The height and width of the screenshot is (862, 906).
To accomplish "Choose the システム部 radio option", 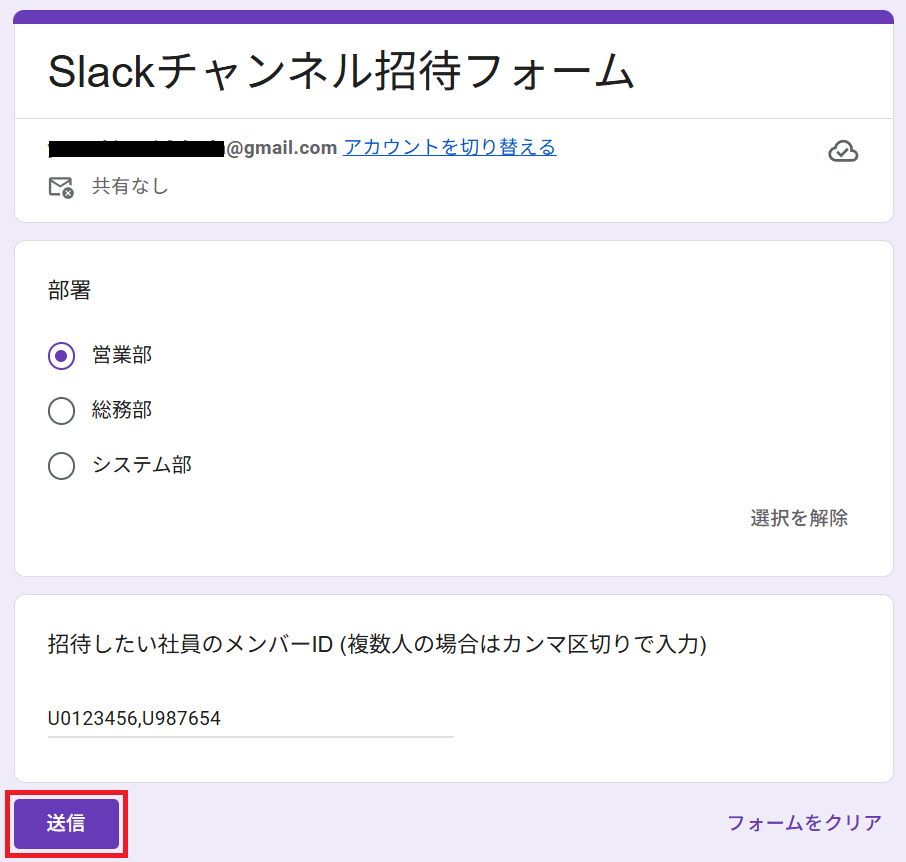I will pyautogui.click(x=61, y=466).
